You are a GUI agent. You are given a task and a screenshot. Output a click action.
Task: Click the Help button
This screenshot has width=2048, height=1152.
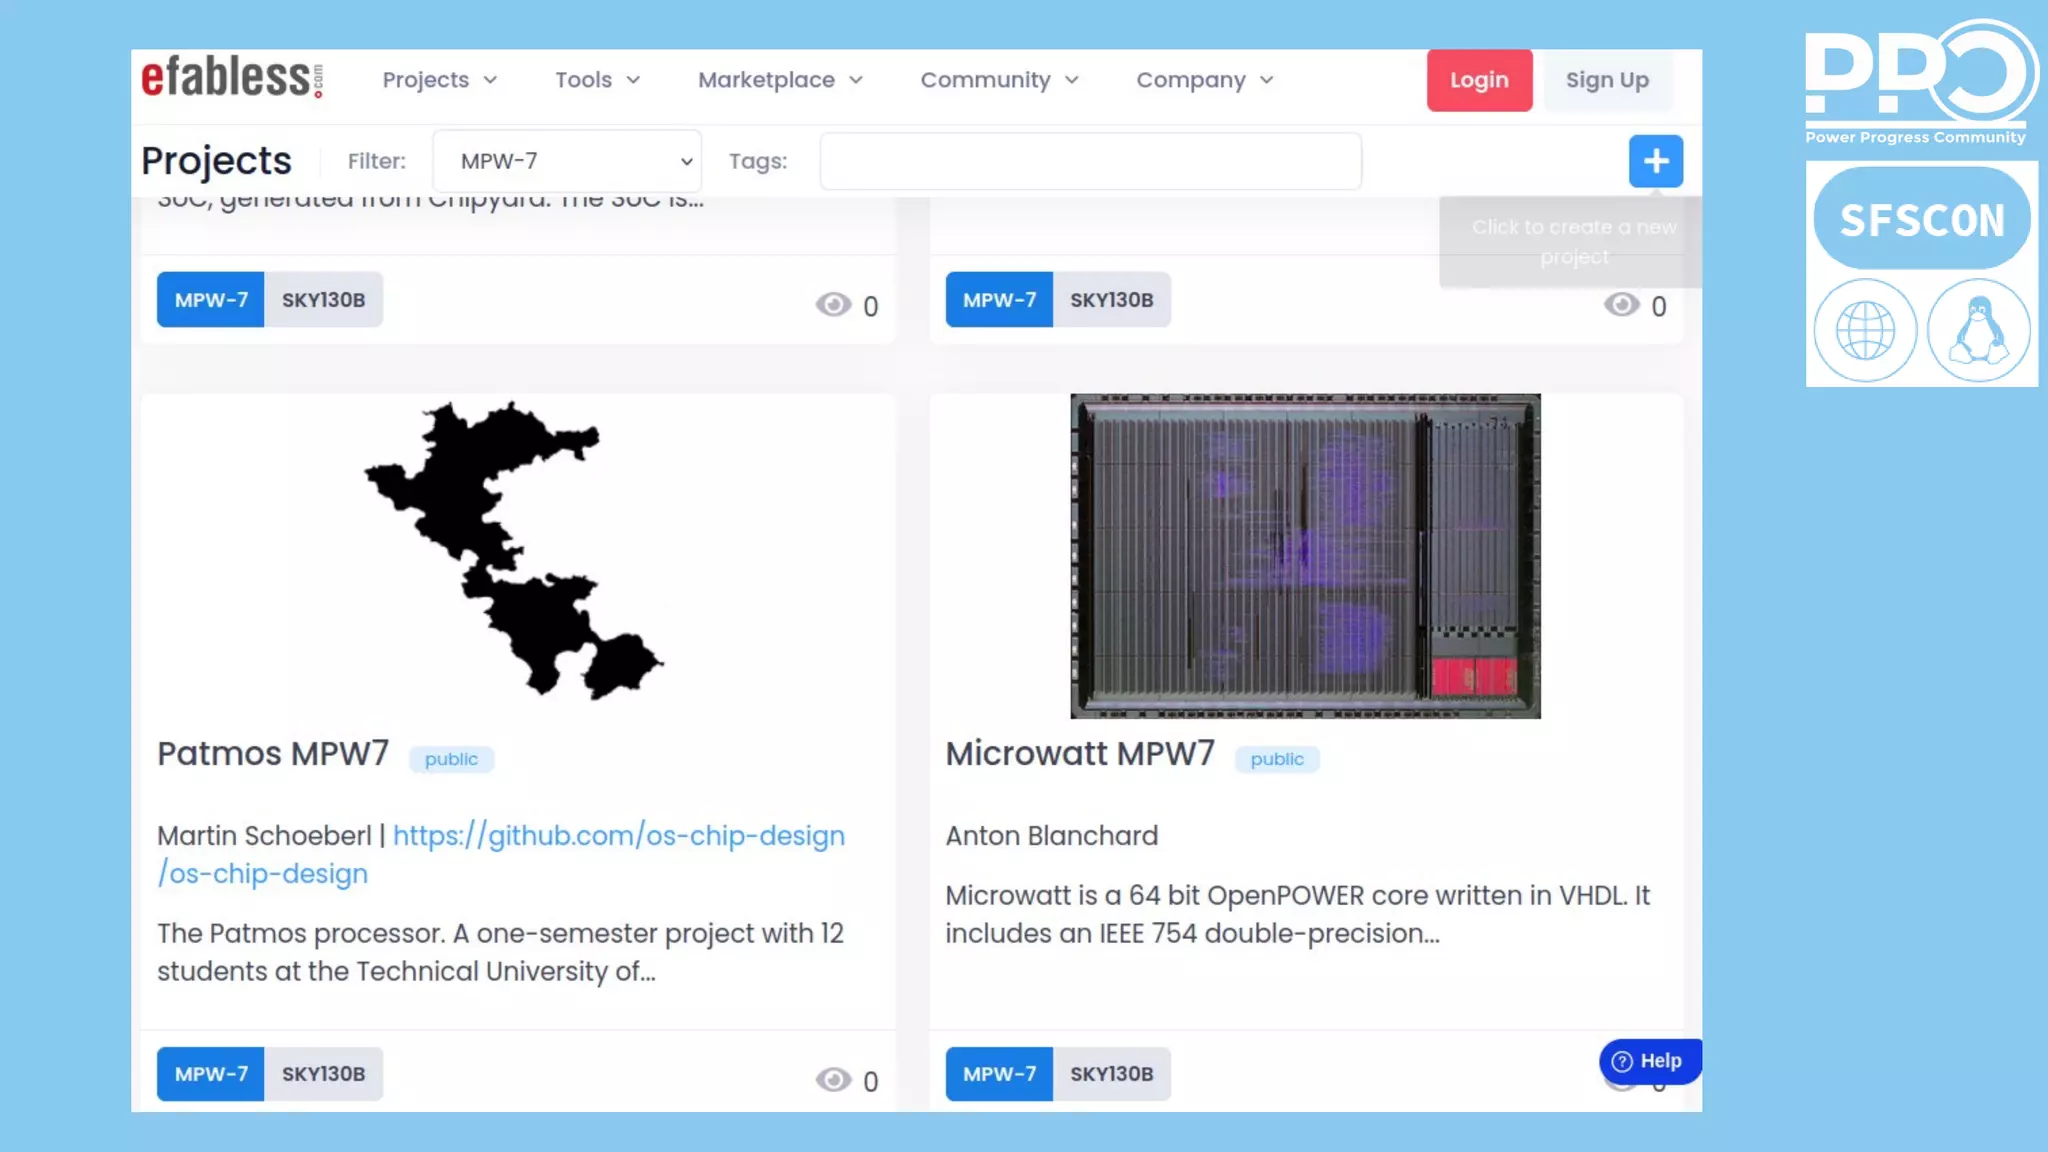click(x=1649, y=1061)
